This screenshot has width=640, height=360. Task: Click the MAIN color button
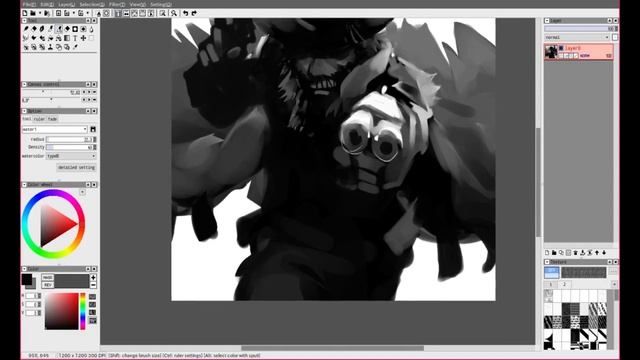(x=47, y=278)
